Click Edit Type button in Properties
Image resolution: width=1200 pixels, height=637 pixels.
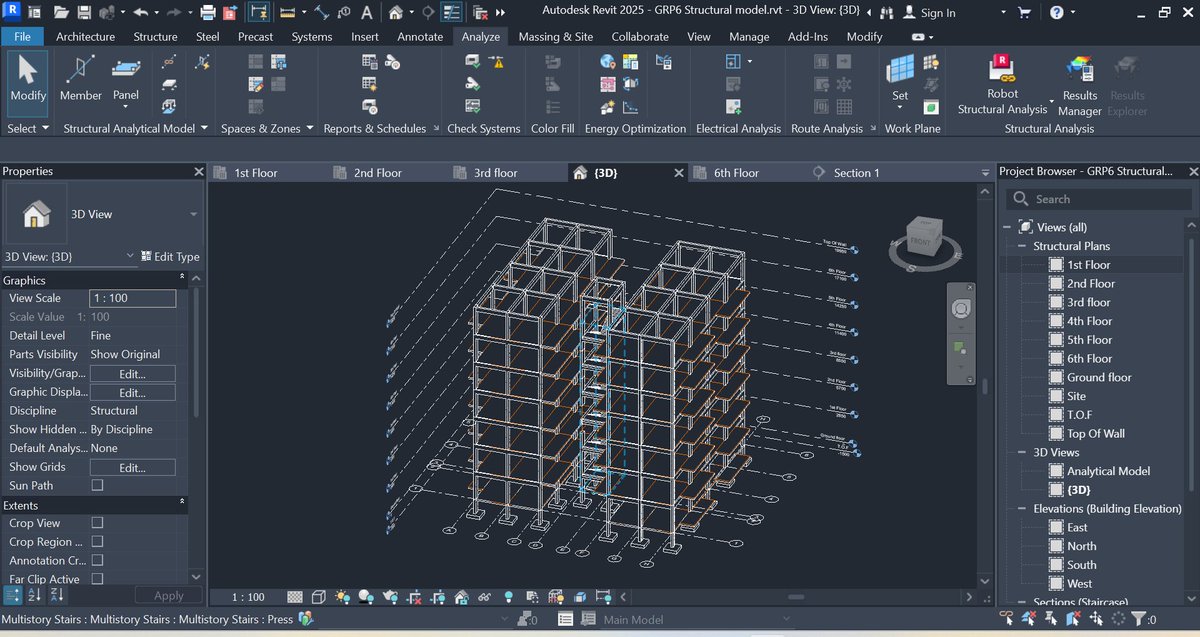[x=170, y=257]
